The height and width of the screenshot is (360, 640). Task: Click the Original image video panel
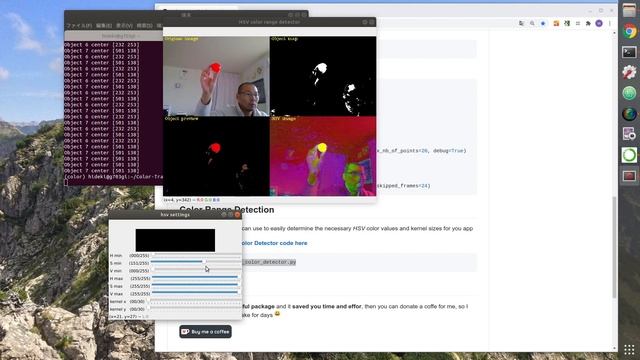point(216,76)
